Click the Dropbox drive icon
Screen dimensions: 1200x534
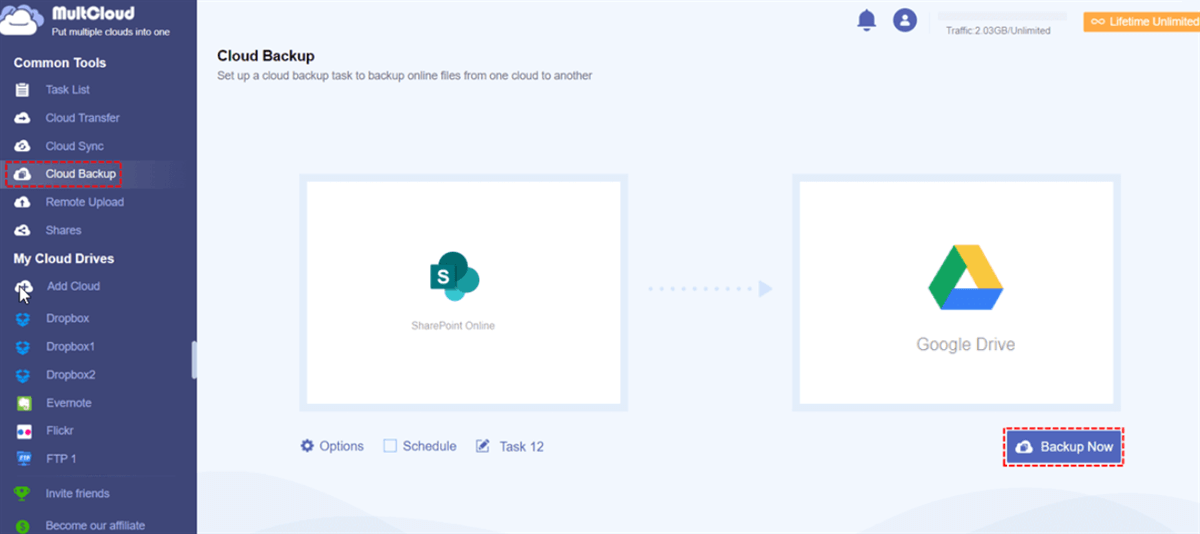(24, 318)
